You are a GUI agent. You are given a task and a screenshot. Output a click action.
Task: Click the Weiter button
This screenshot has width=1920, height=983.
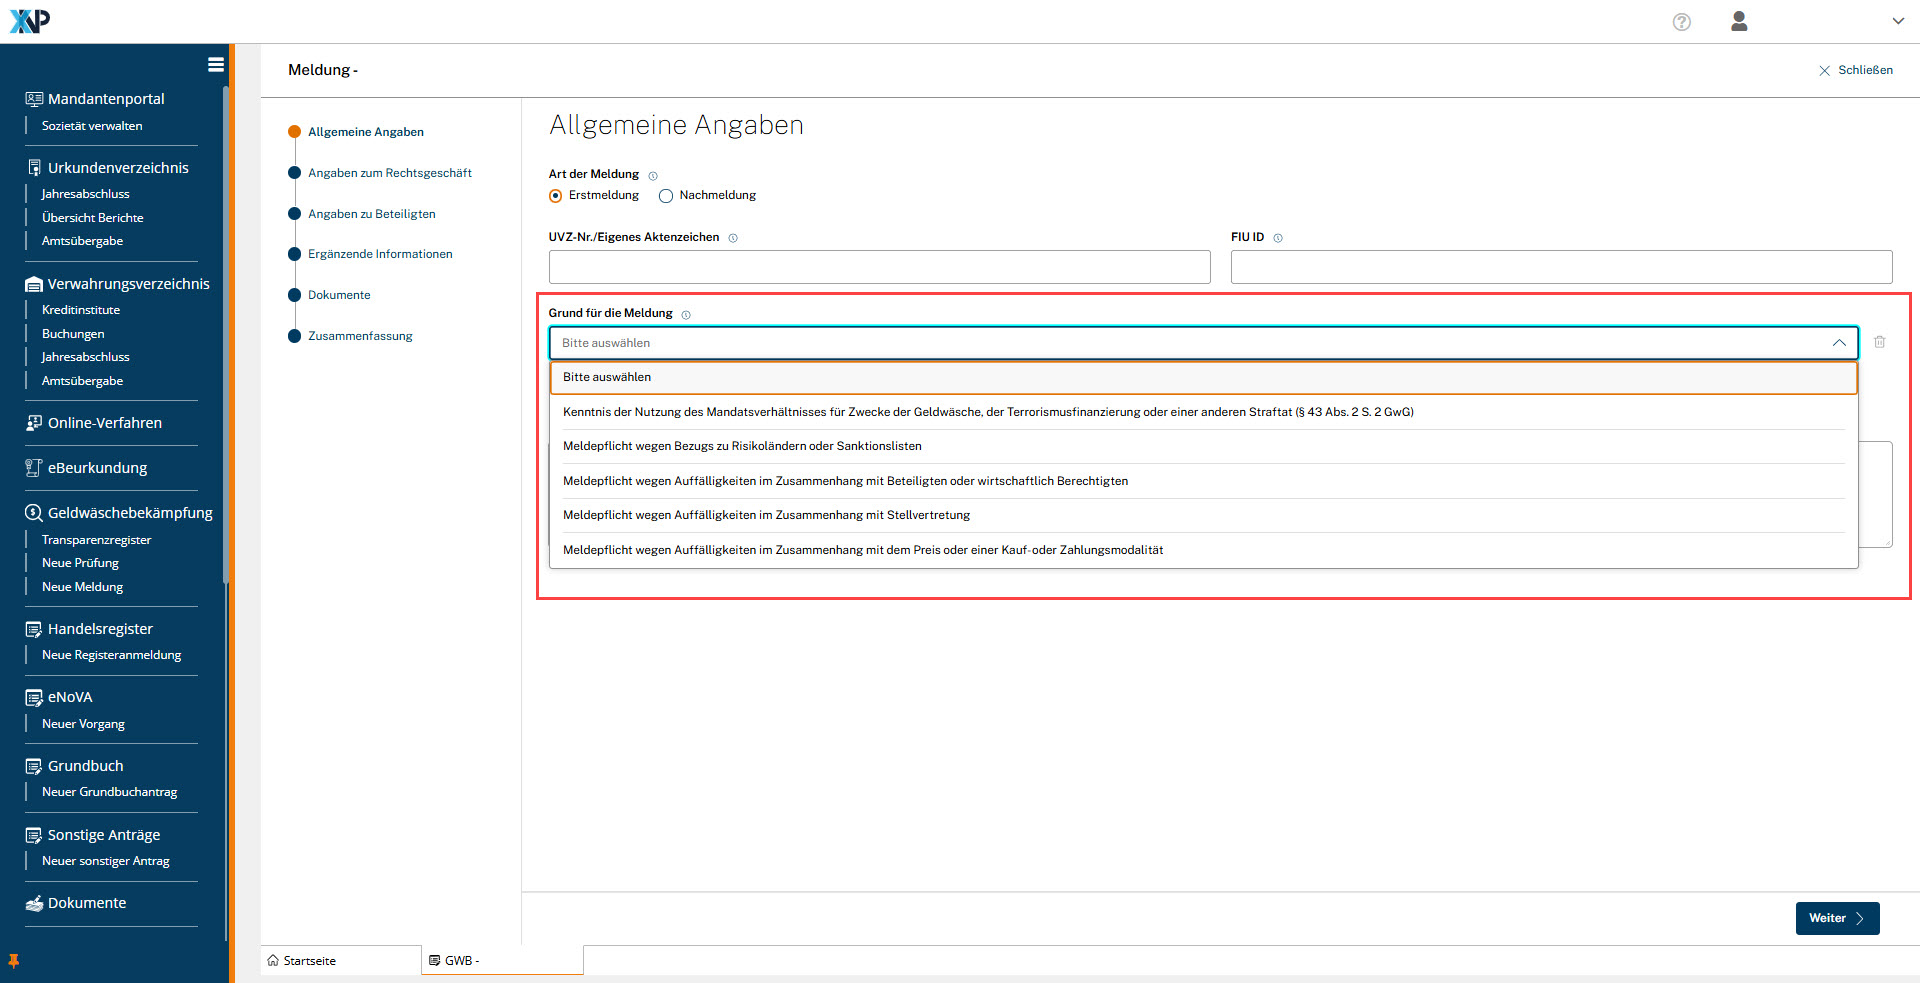[1836, 918]
